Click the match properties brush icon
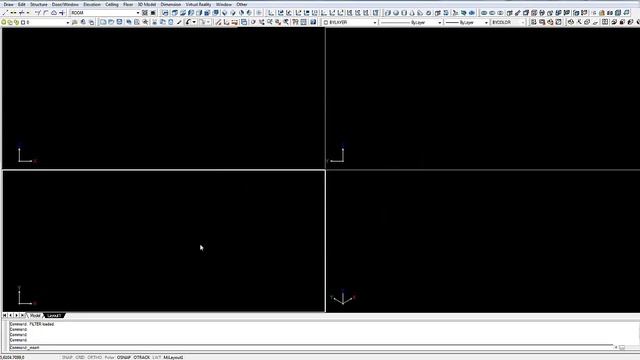This screenshot has height=360, width=640. tap(179, 22)
